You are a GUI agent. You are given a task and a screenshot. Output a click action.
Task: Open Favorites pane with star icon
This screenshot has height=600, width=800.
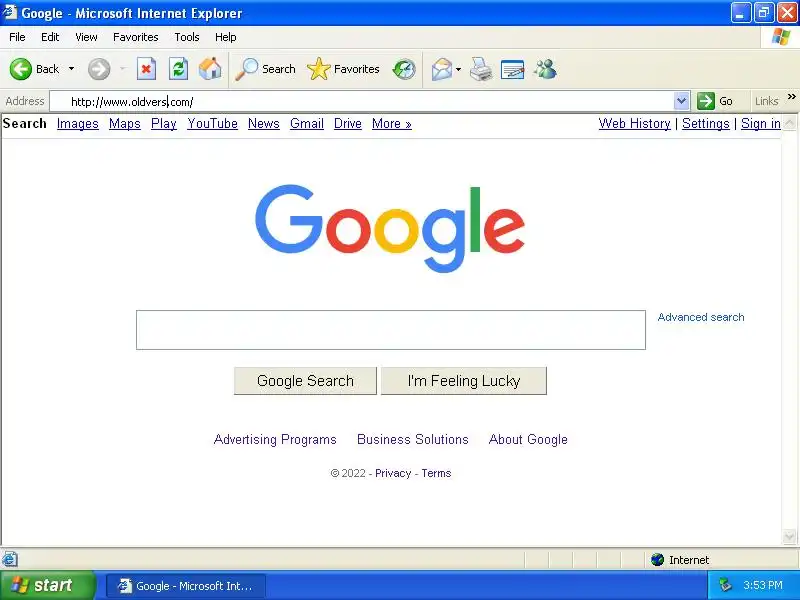[x=343, y=69]
